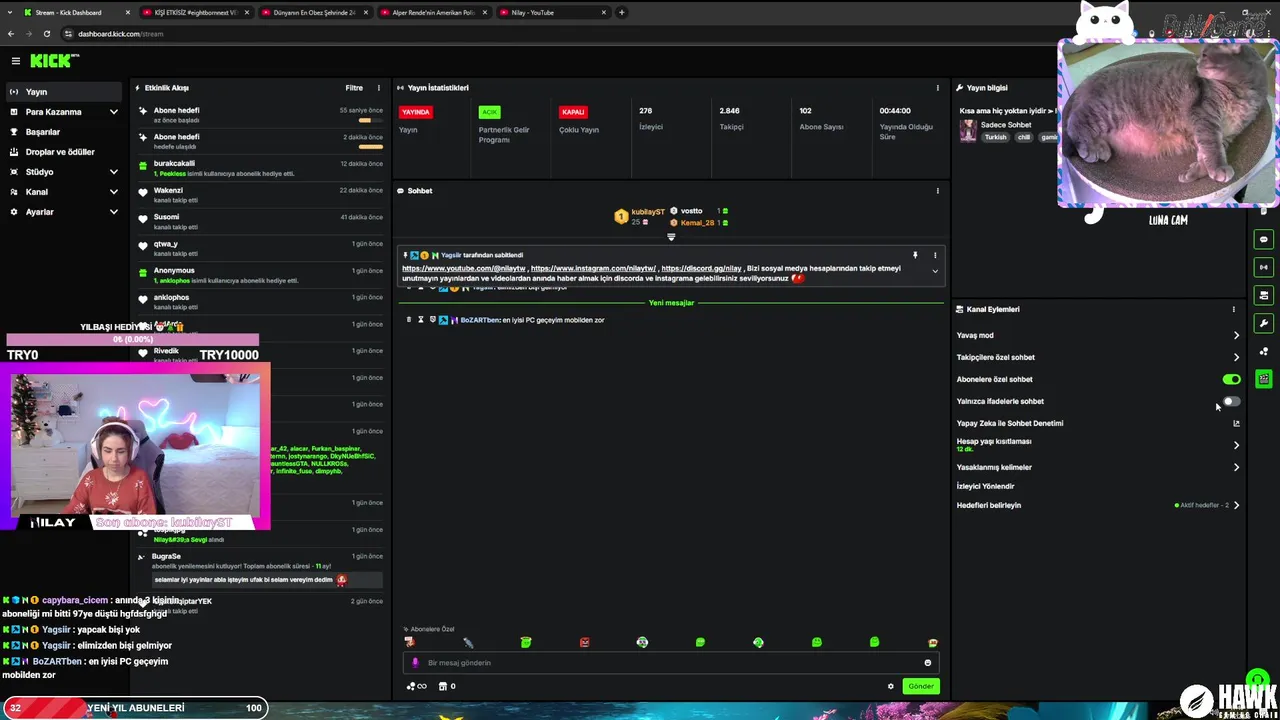Screen dimensions: 1280x720
Task: Click the Bir mesaj gönderin chat input
Action: (670, 663)
